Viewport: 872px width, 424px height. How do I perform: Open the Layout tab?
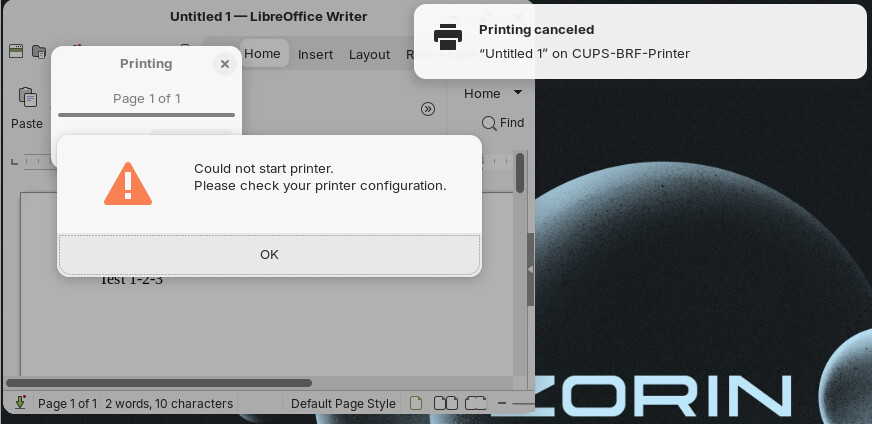[369, 54]
